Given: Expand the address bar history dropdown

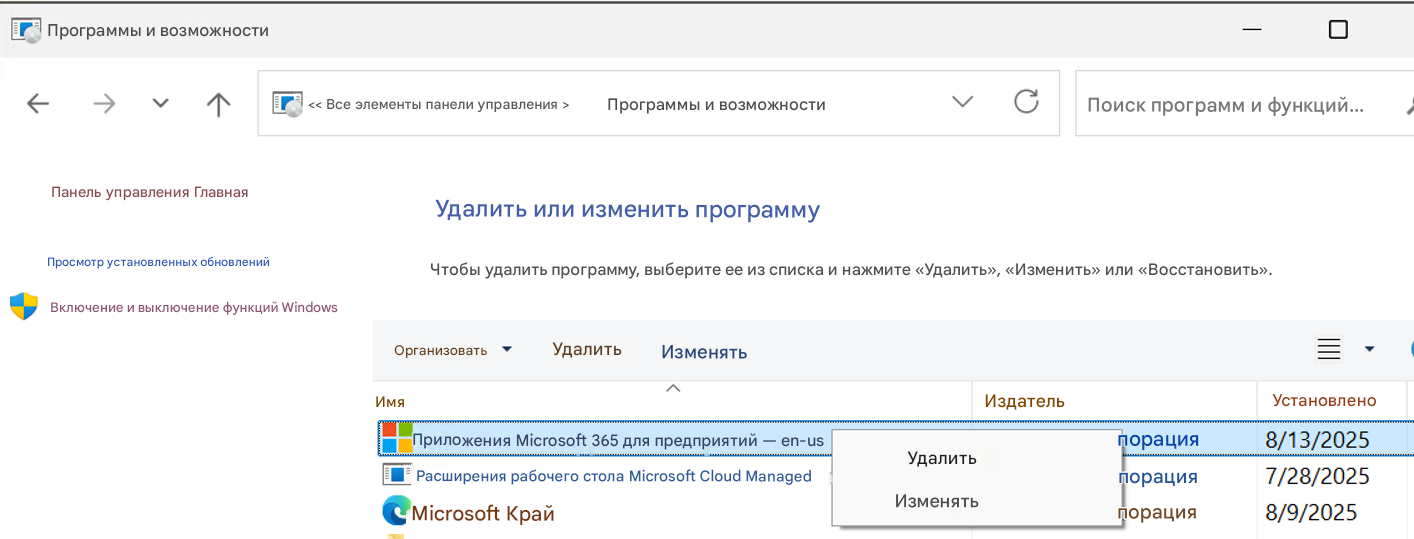Looking at the screenshot, I should point(962,102).
